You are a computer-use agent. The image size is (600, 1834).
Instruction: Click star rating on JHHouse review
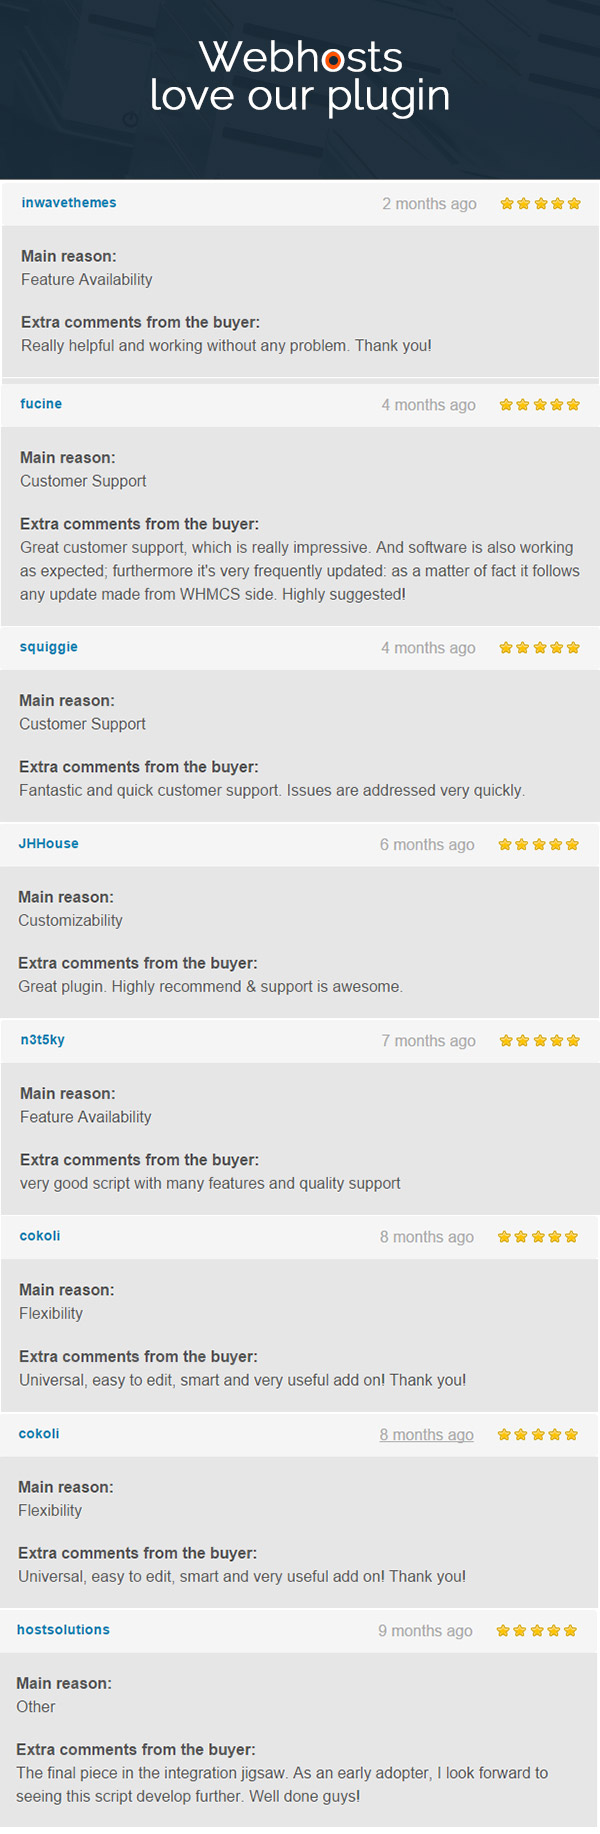click(538, 845)
